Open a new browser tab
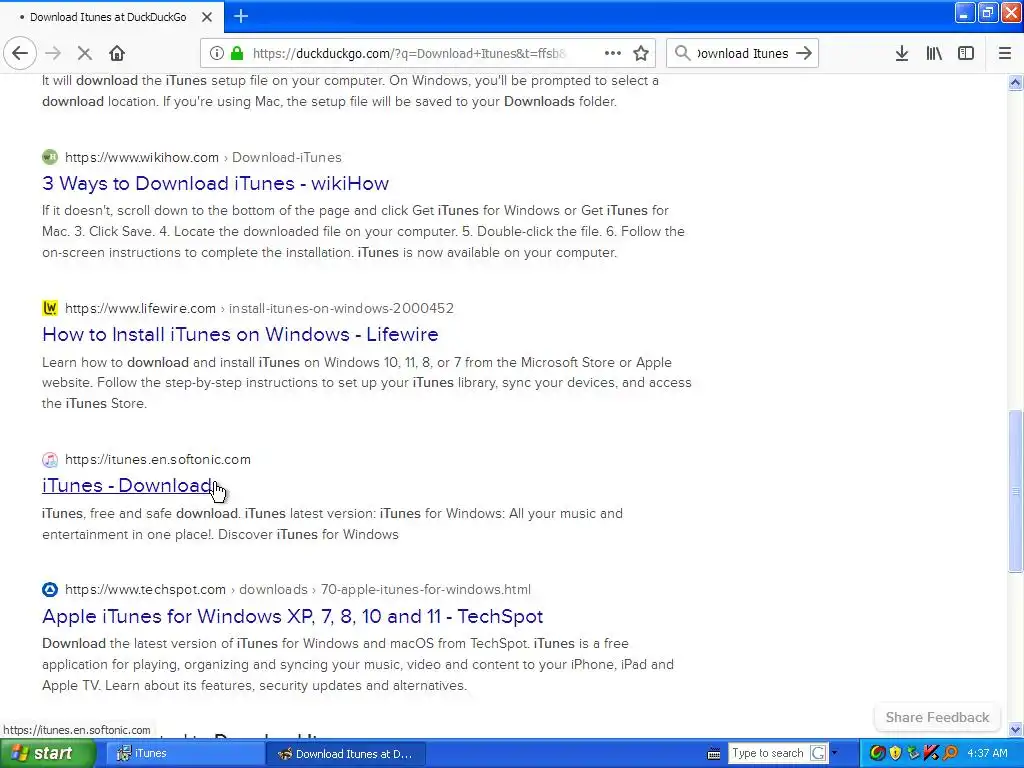 tap(241, 16)
